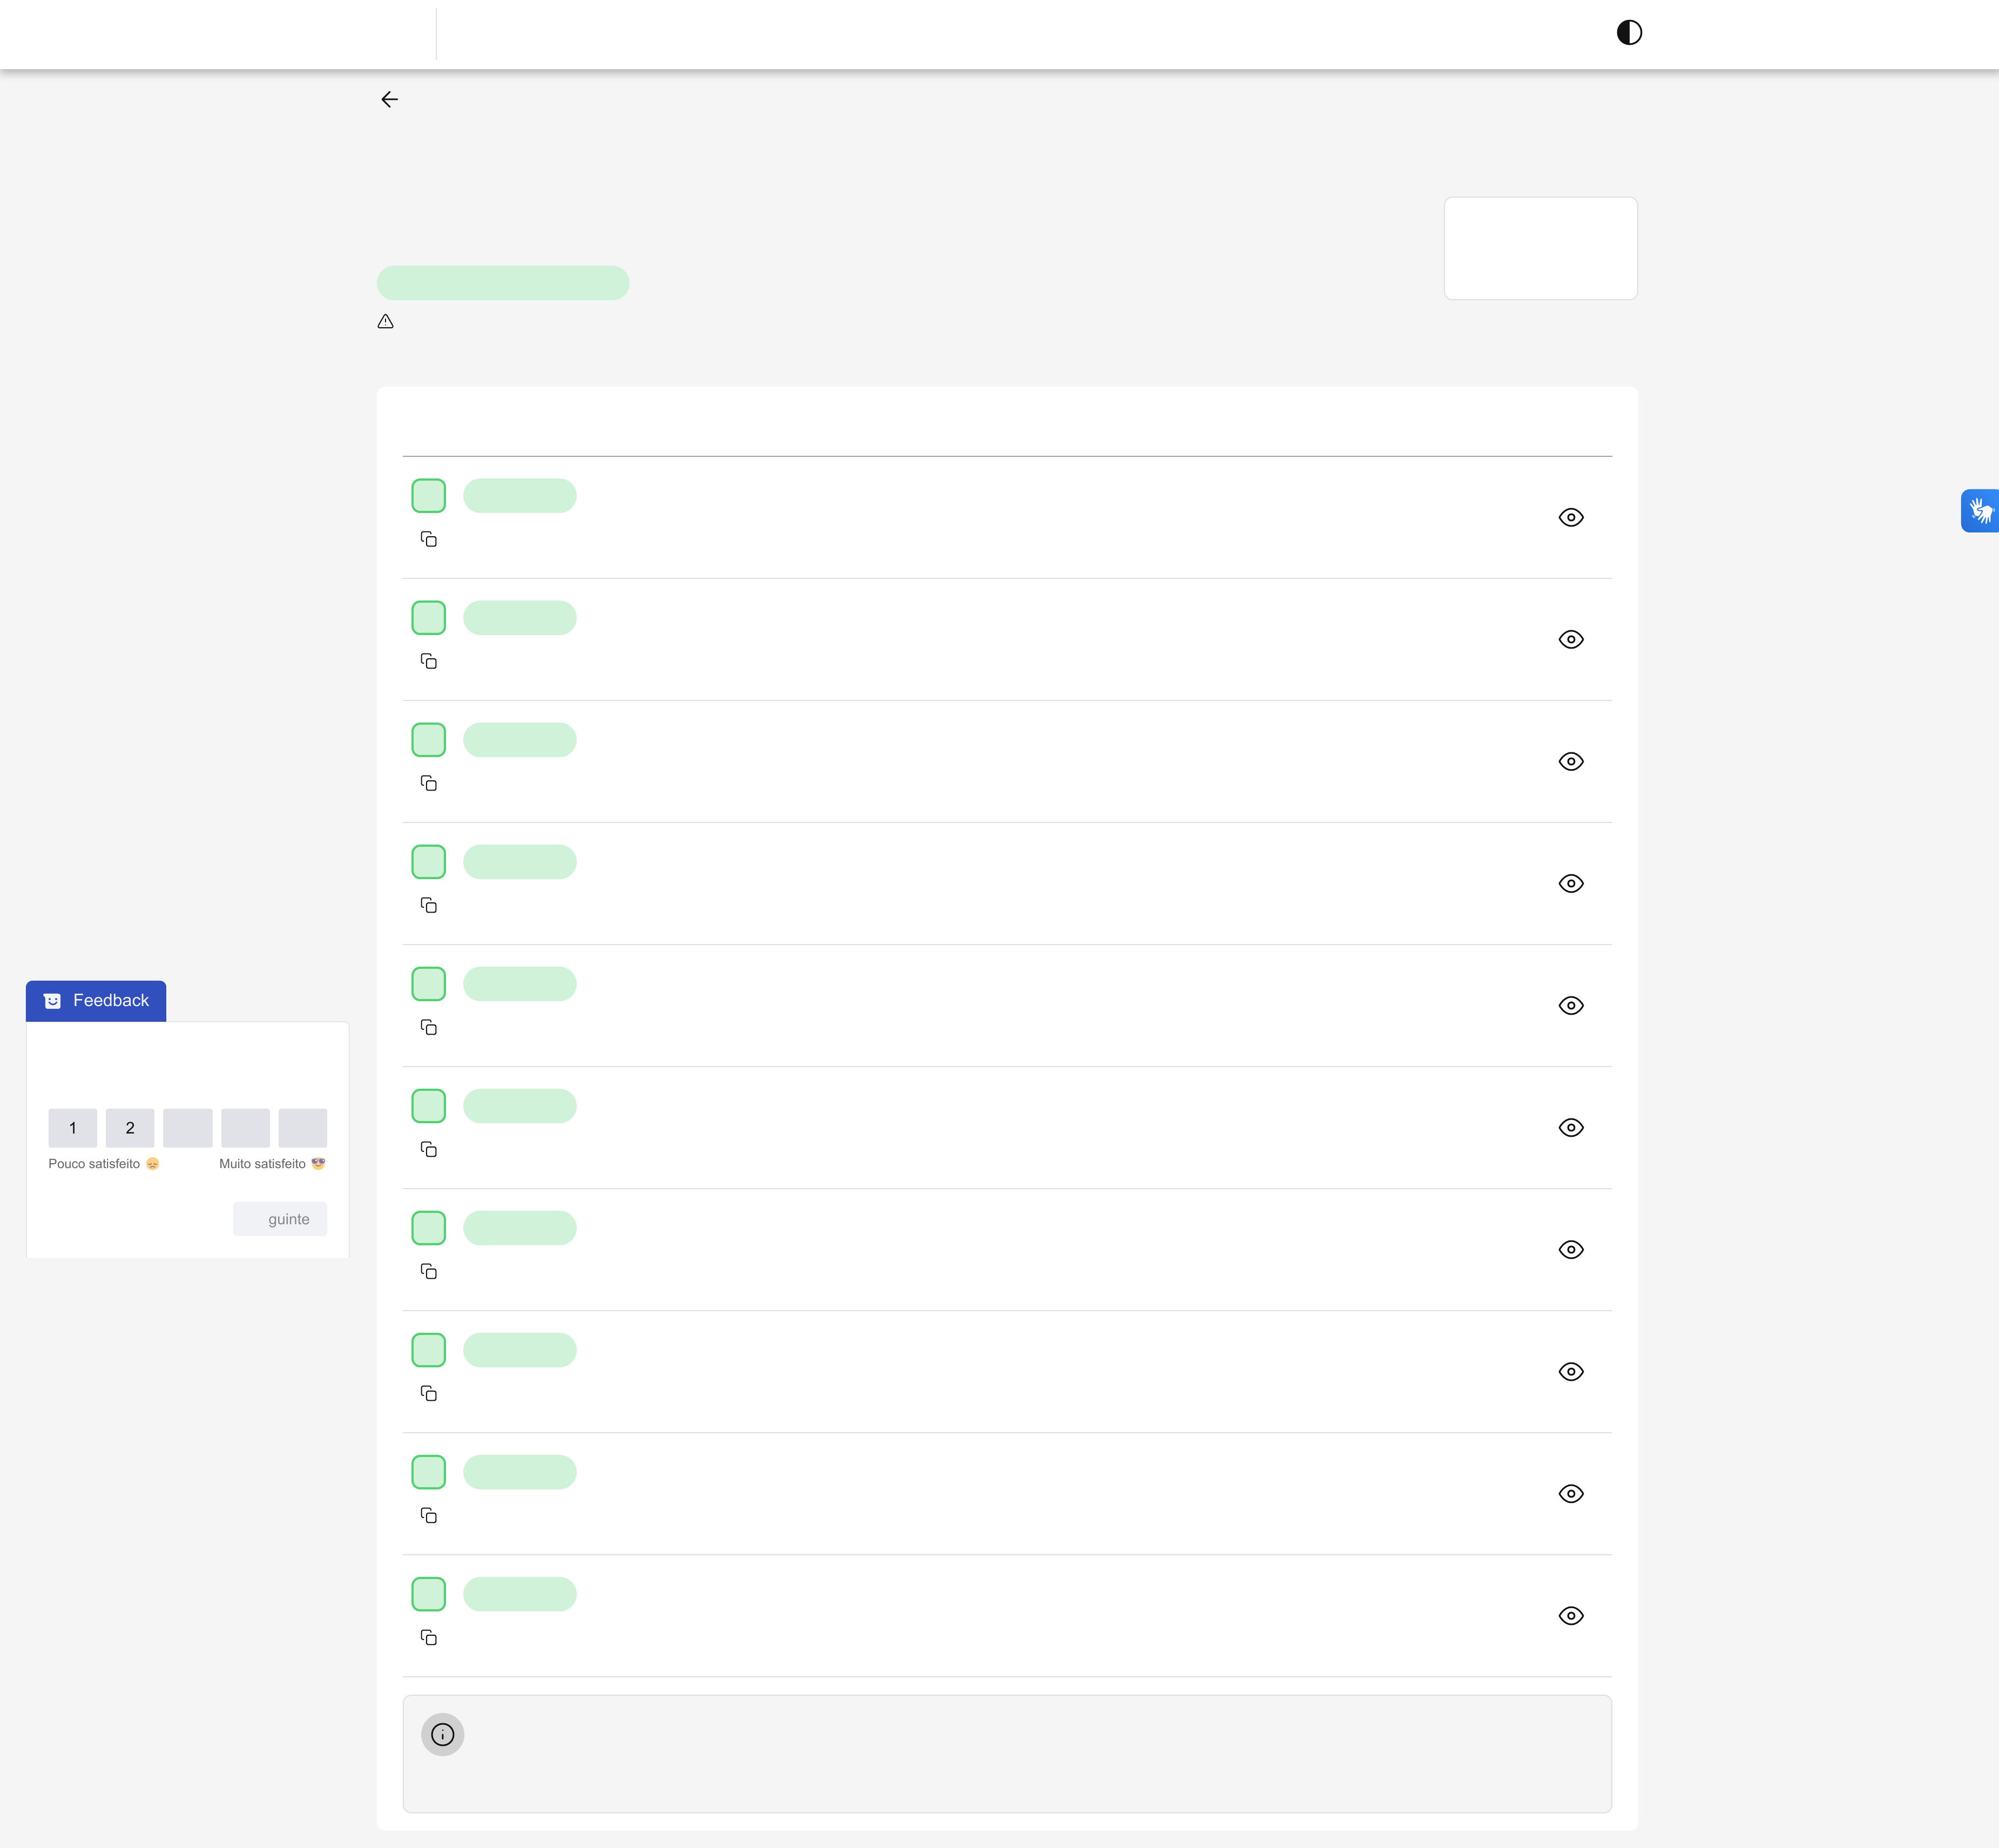The height and width of the screenshot is (1848, 1999).
Task: Open the Feedback tab
Action: click(x=96, y=1001)
